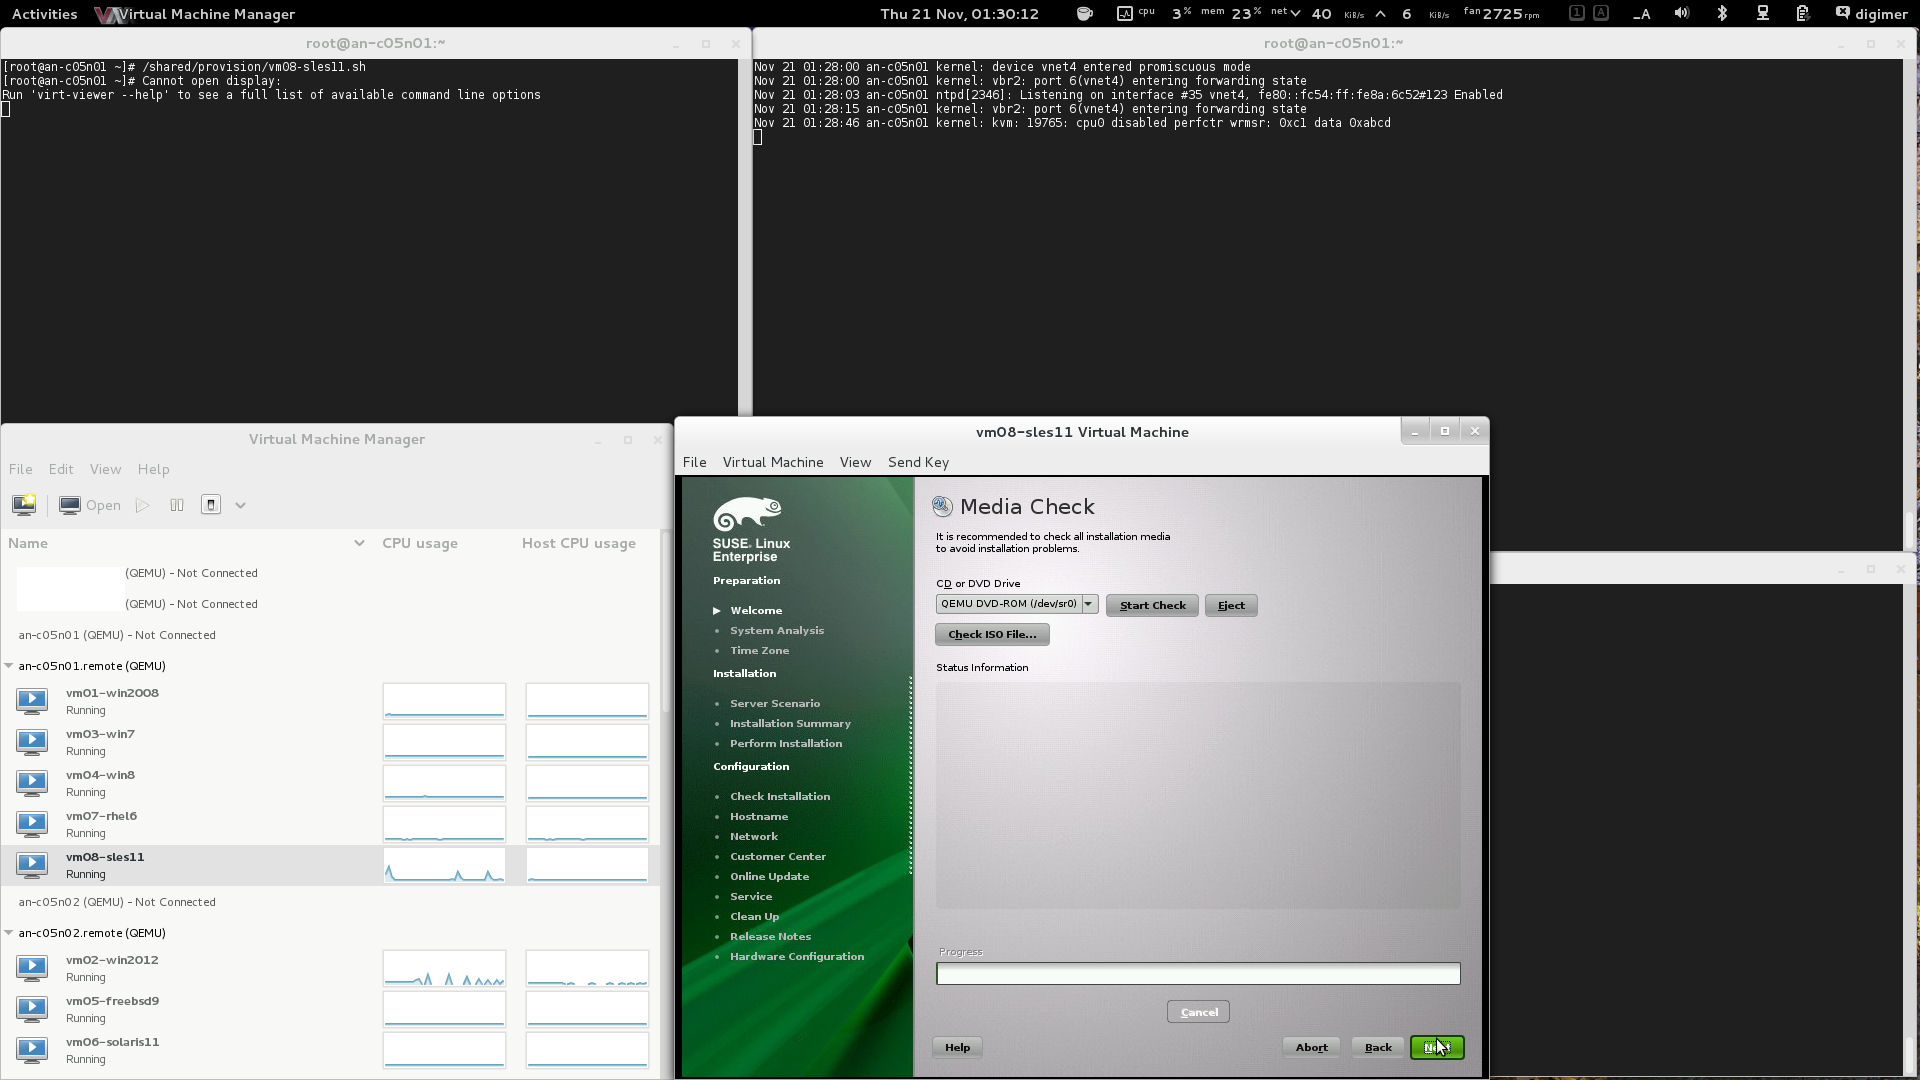The height and width of the screenshot is (1080, 1920).
Task: Open Help menu in Virtual Machine Manager
Action: (153, 469)
